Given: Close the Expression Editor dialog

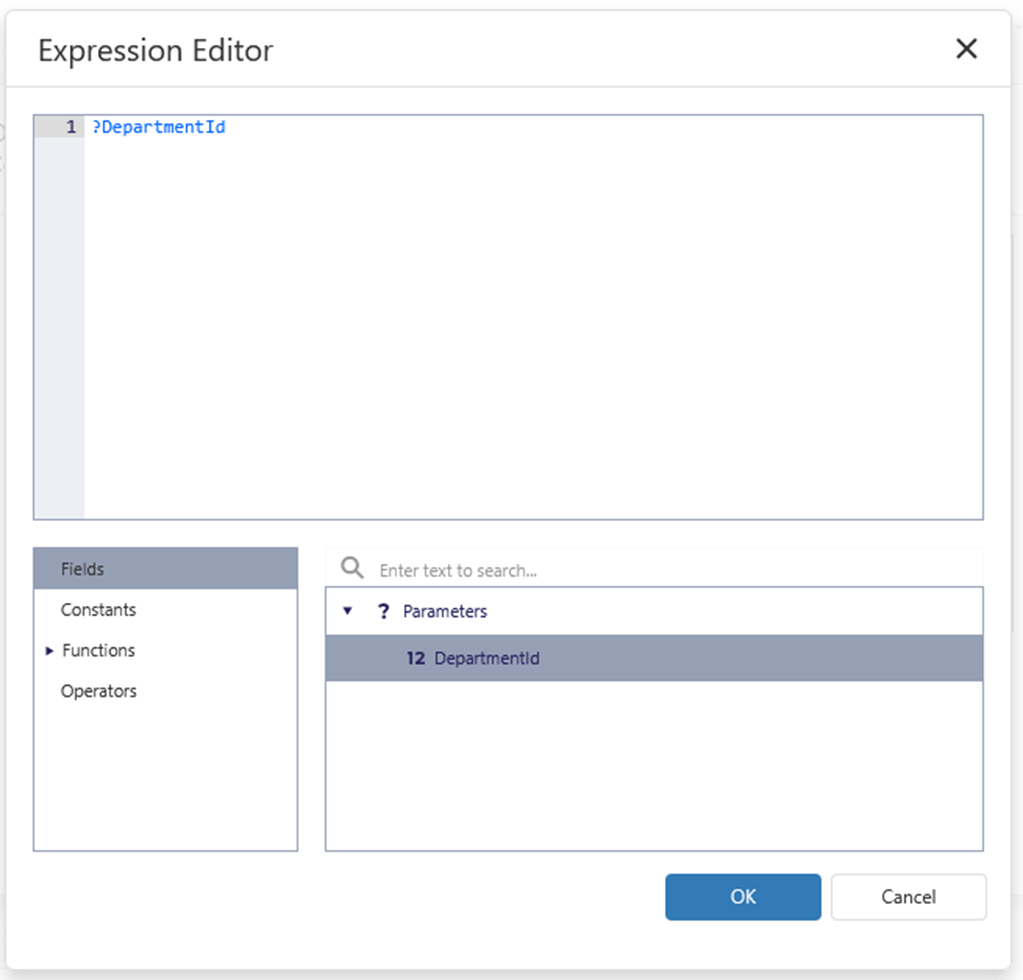Looking at the screenshot, I should (x=966, y=49).
